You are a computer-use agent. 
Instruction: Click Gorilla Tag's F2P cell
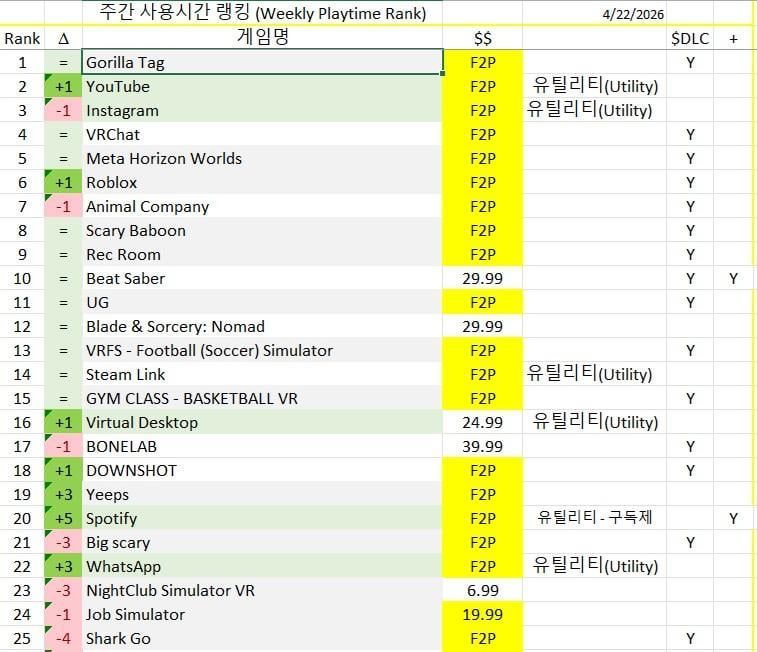tap(482, 62)
